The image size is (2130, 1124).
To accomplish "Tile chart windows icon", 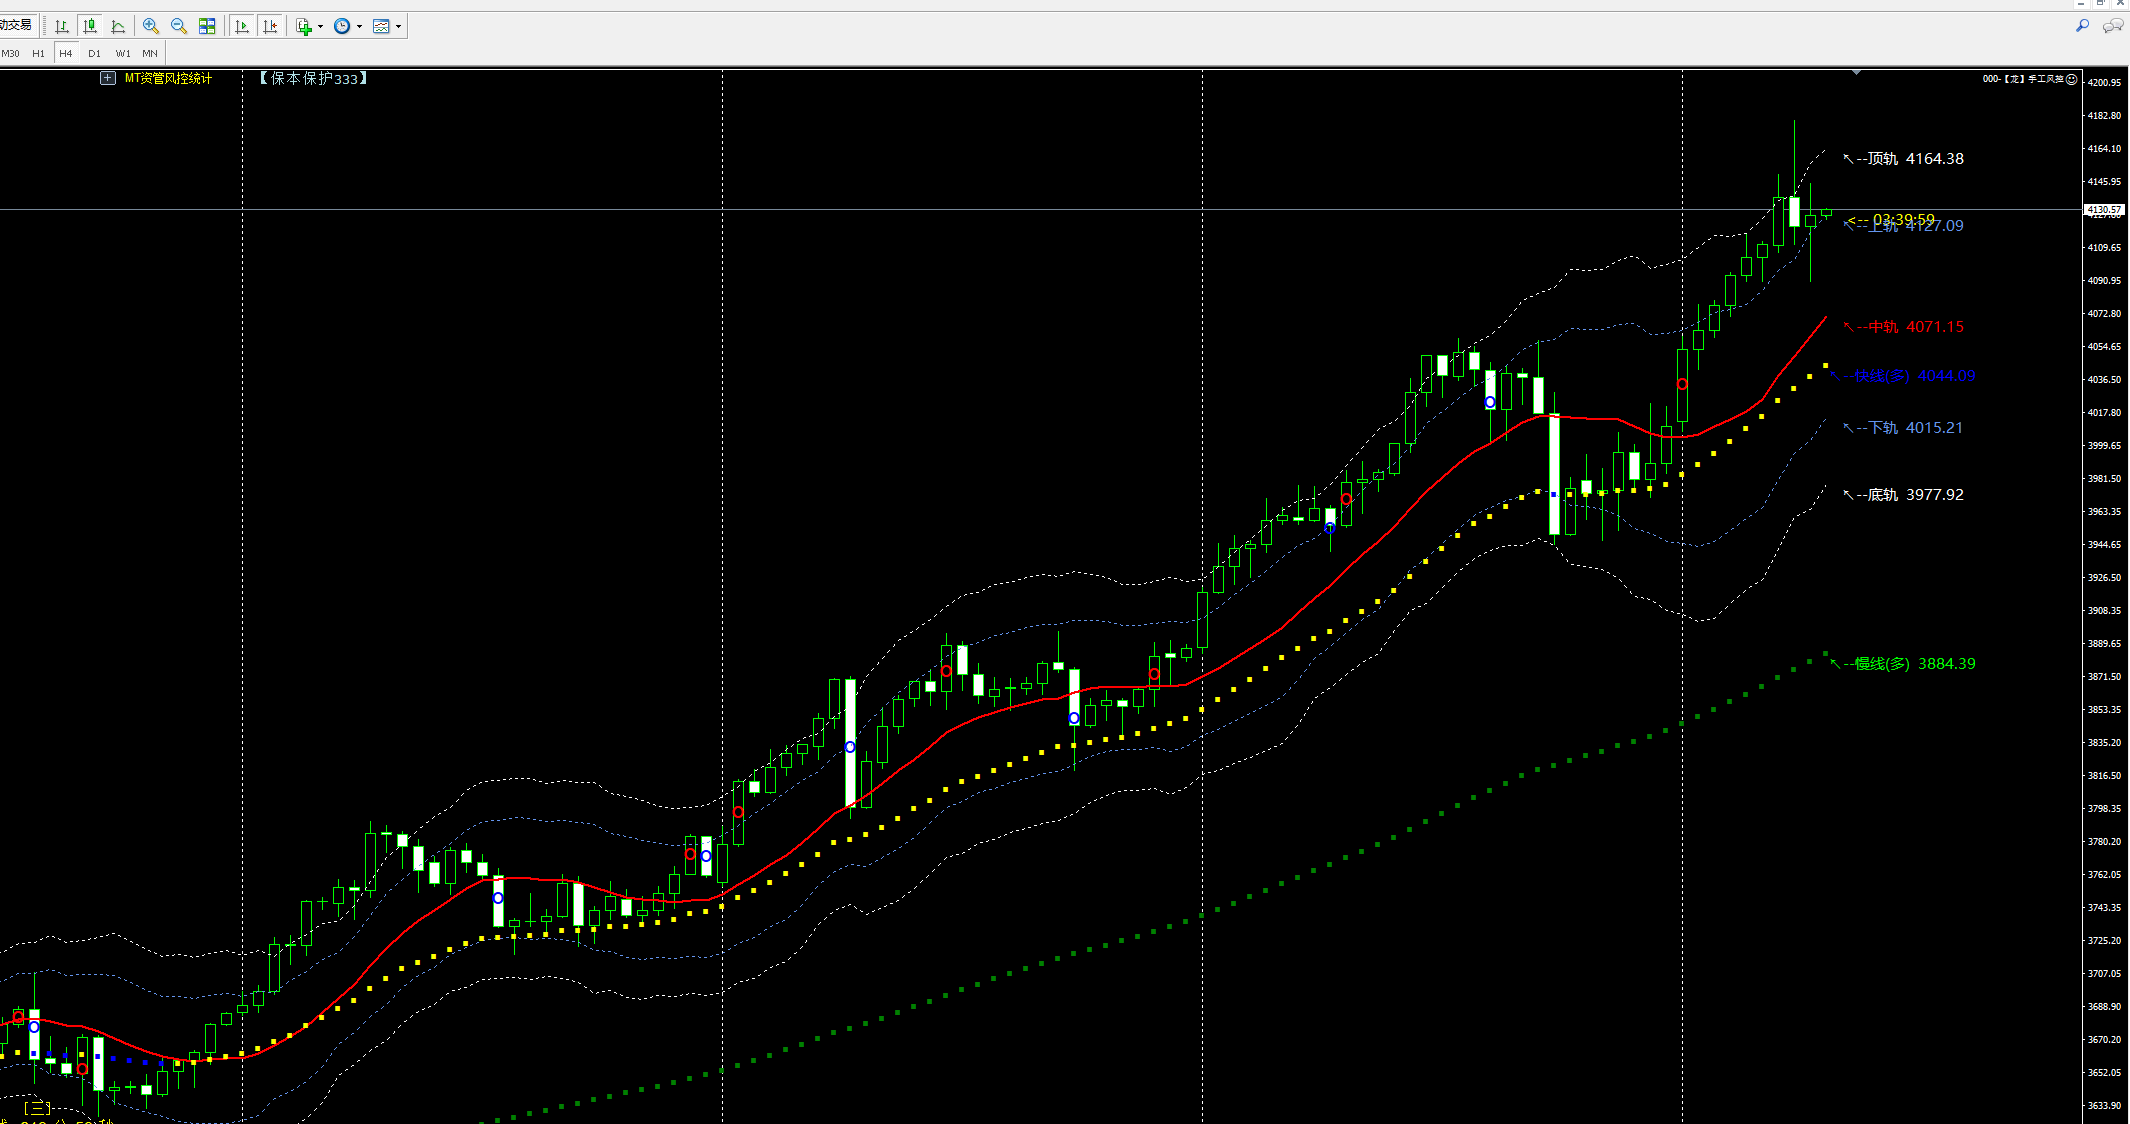I will [x=207, y=27].
